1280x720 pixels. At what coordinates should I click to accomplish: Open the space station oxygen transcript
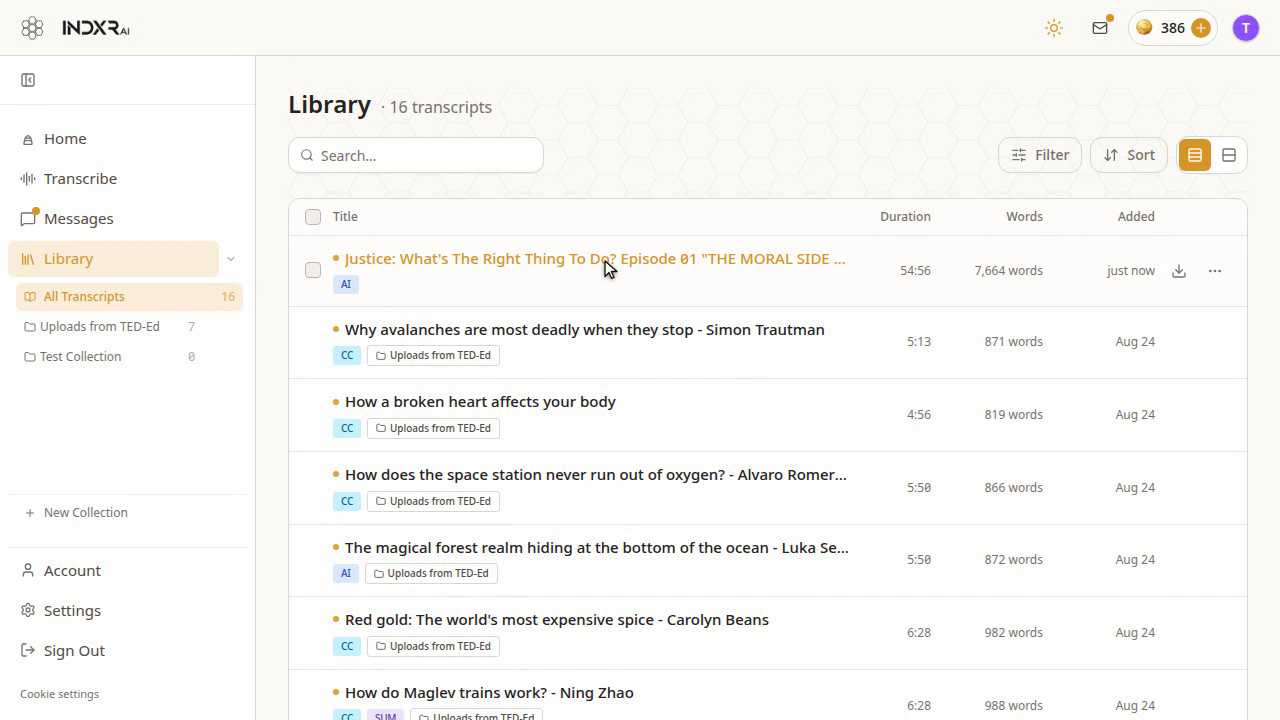[596, 475]
